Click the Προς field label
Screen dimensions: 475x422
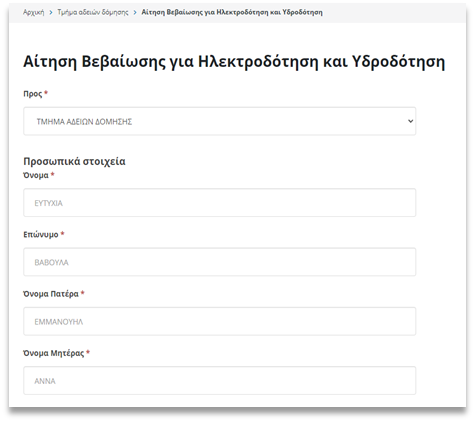tap(33, 94)
